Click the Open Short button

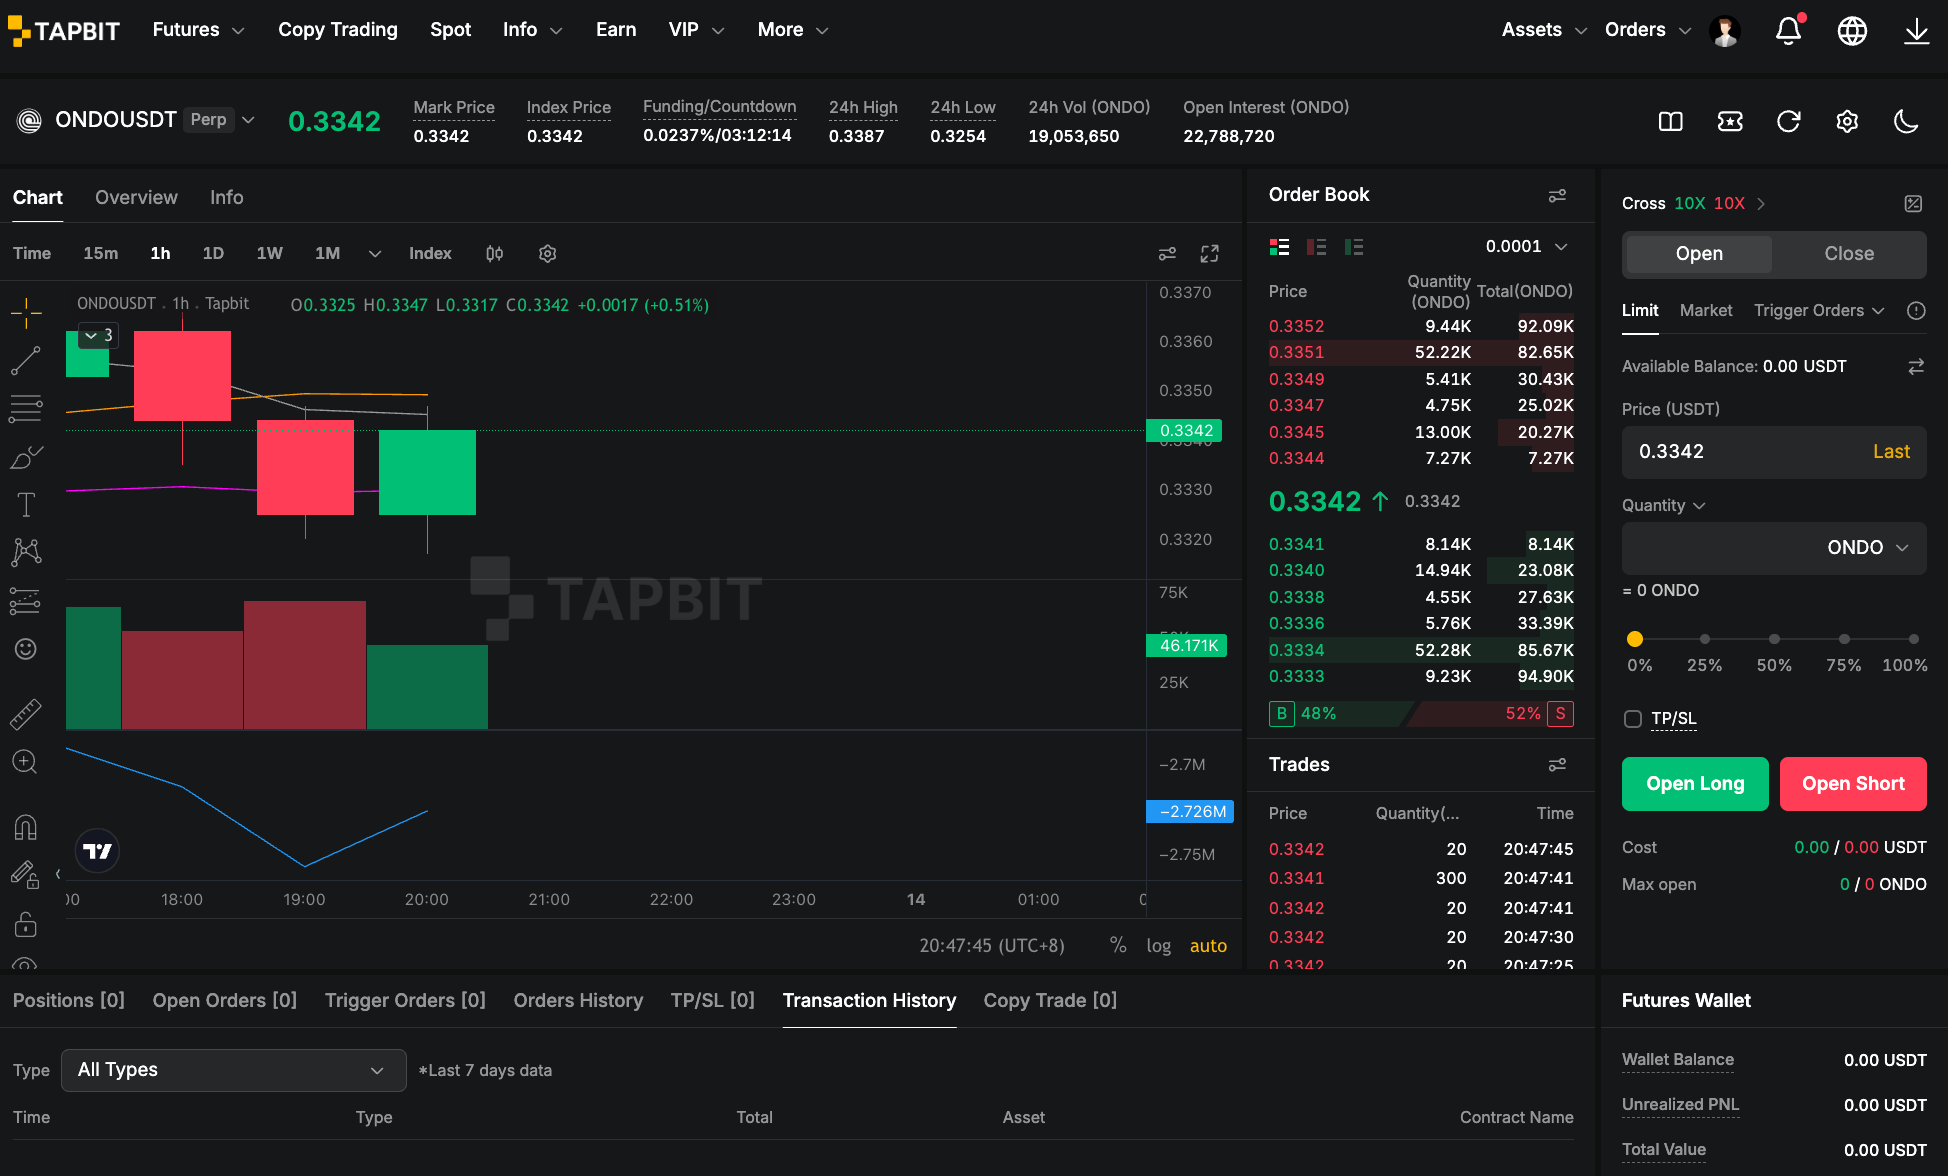[1853, 784]
